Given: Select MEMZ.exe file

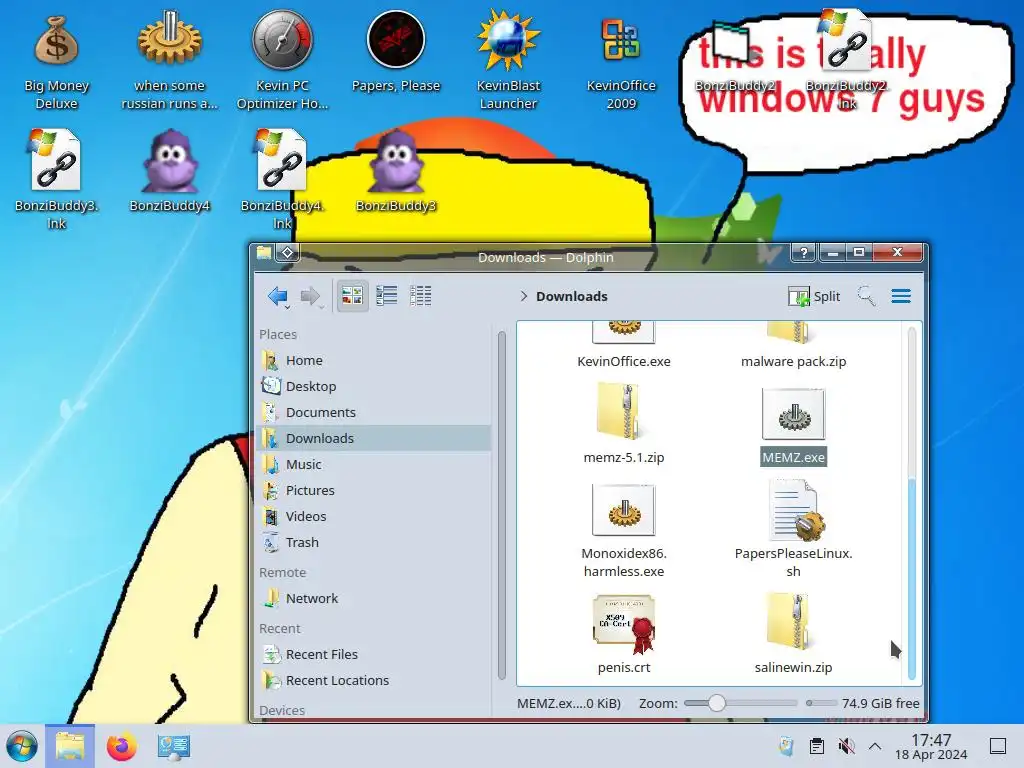Looking at the screenshot, I should click(793, 426).
